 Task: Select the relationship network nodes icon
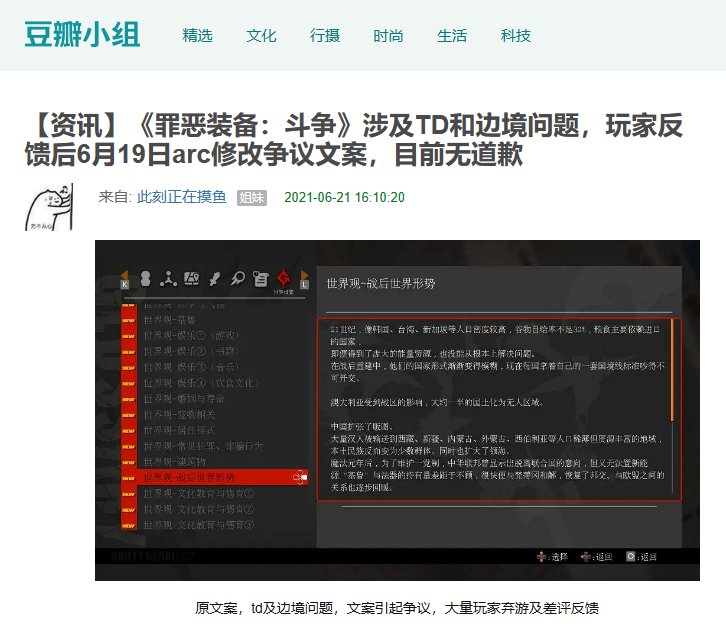pos(169,278)
